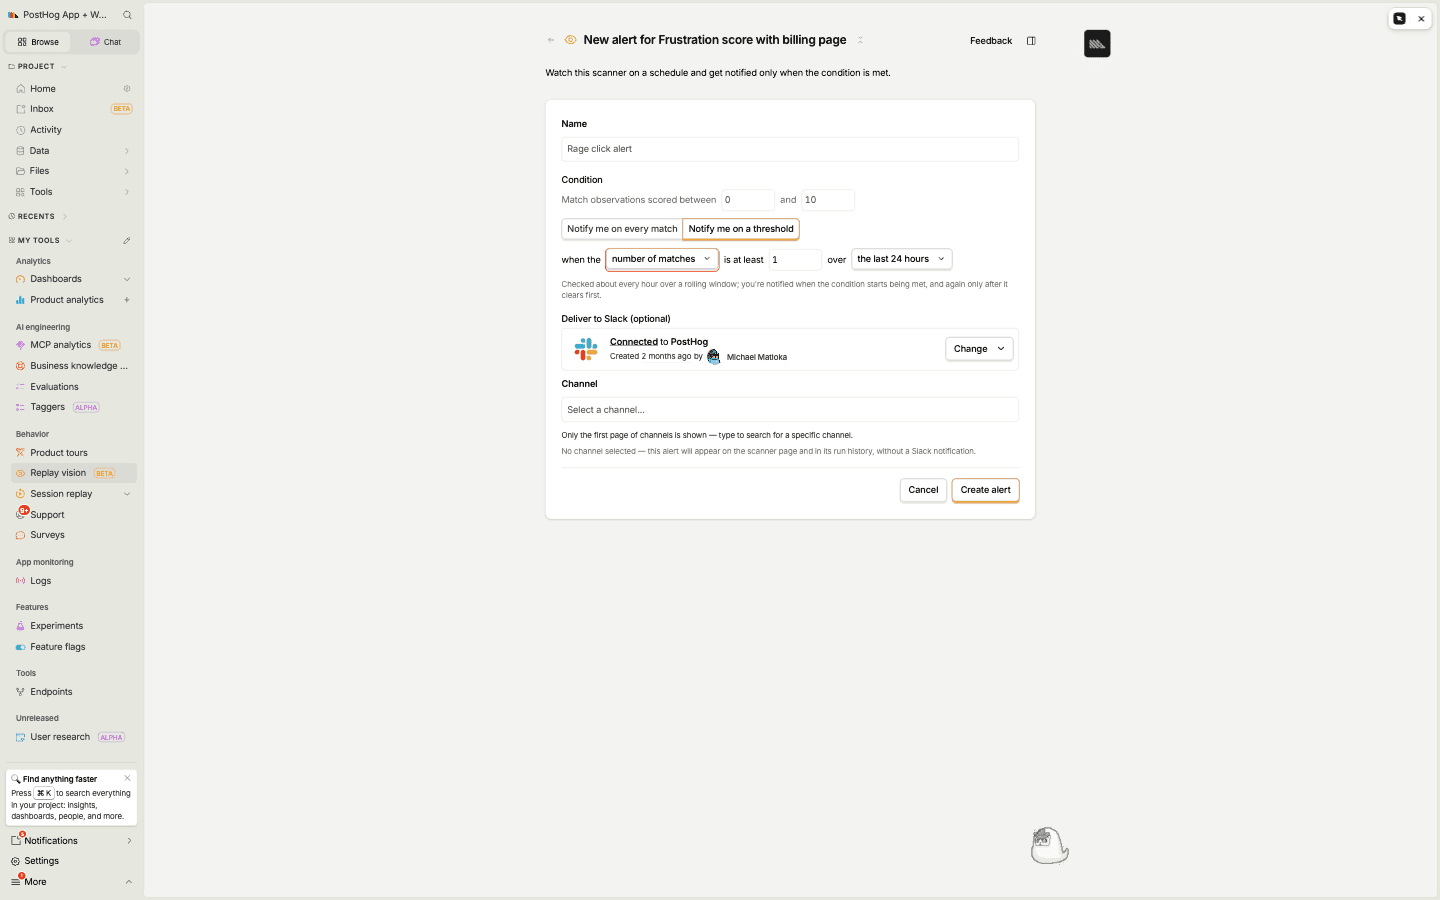Image resolution: width=1440 pixels, height=900 pixels.
Task: Click the Business knowledge icon
Action: click(x=20, y=366)
